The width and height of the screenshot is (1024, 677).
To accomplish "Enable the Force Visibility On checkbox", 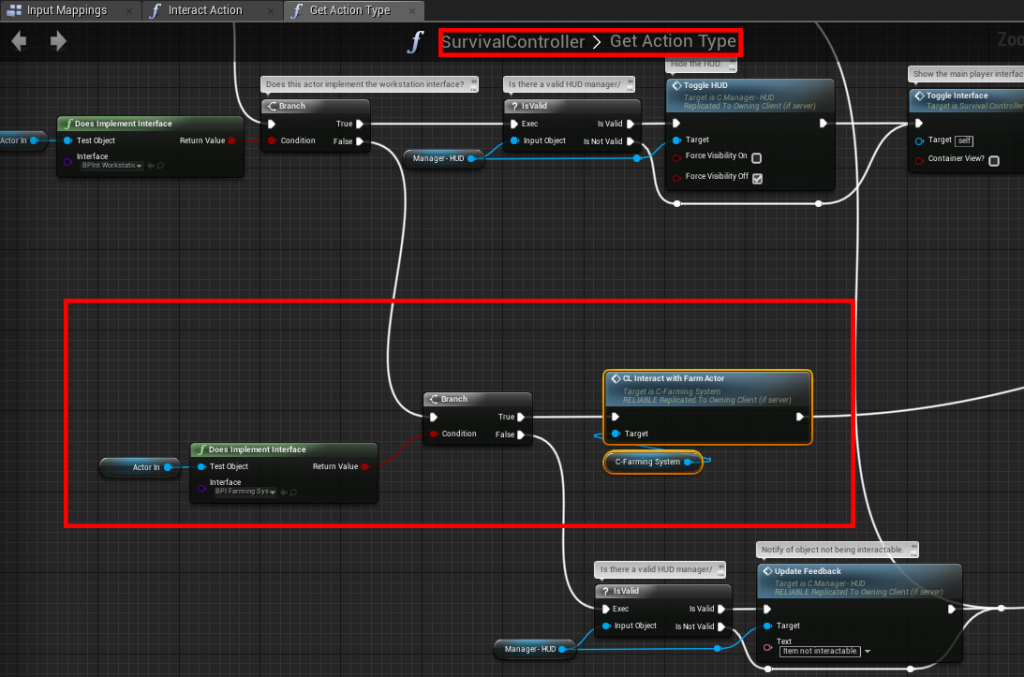I will pyautogui.click(x=756, y=158).
